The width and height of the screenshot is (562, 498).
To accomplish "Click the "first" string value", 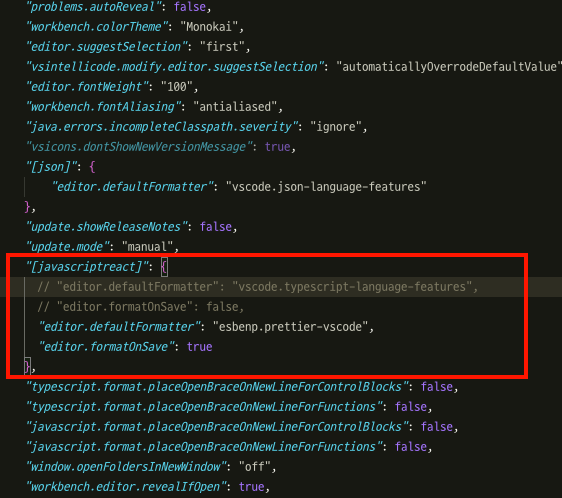I will coord(222,47).
